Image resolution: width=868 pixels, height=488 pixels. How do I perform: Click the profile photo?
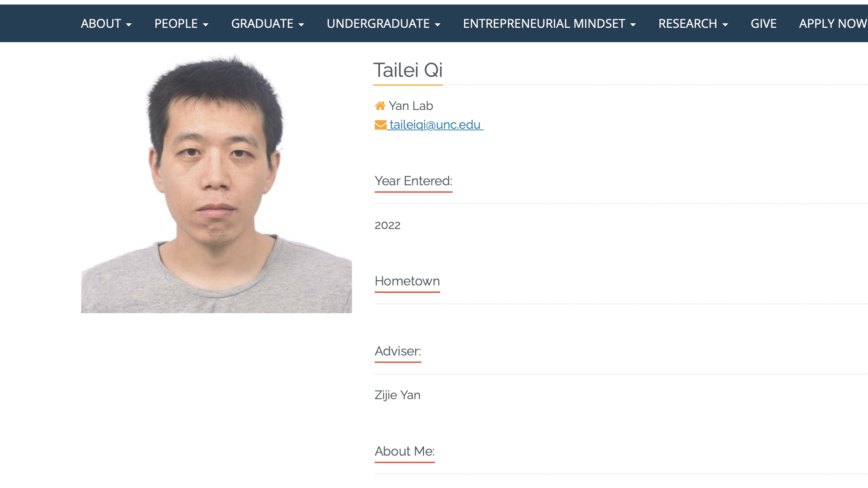click(x=216, y=184)
